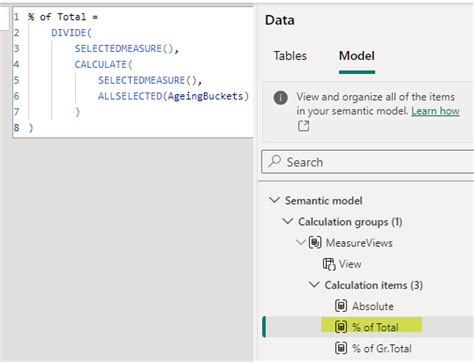Focus the Search input field

(x=368, y=162)
